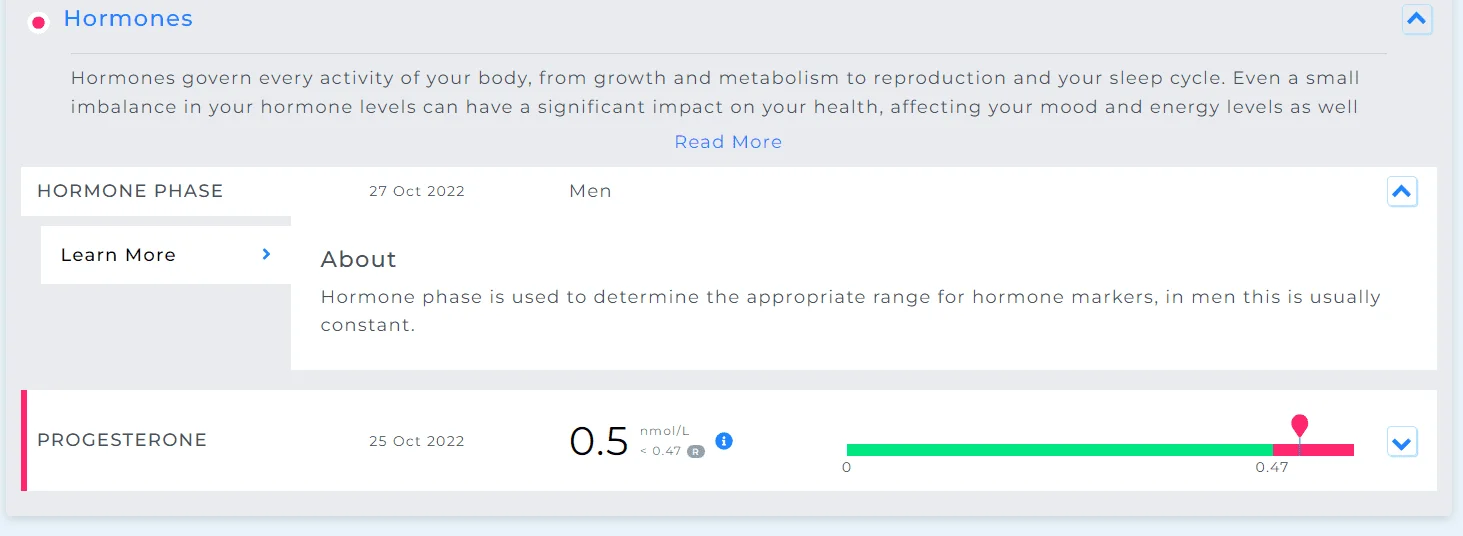
Task: Click the PROGESTERONE marker name
Action: point(122,440)
